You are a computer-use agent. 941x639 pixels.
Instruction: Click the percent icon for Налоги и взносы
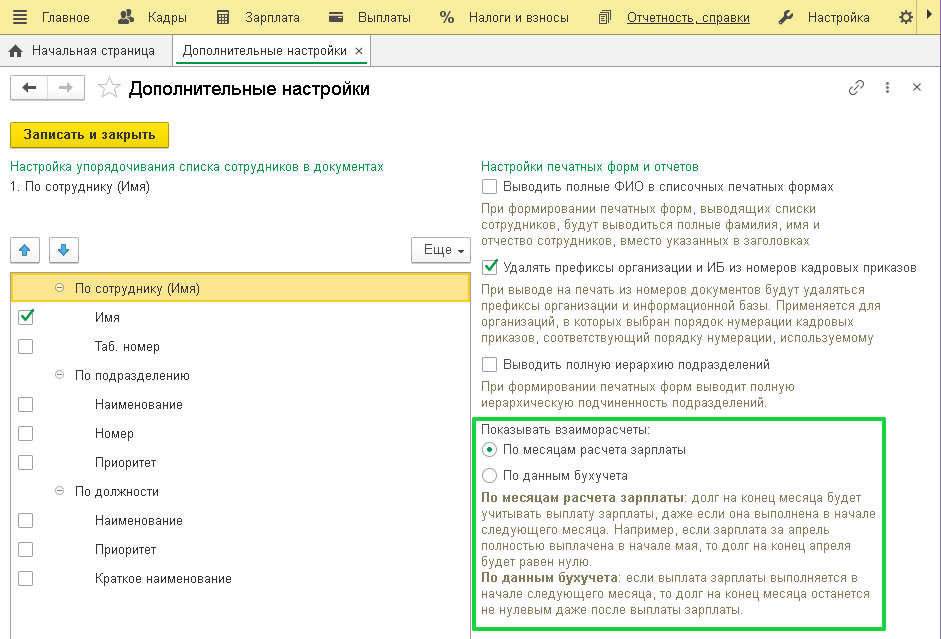point(446,17)
